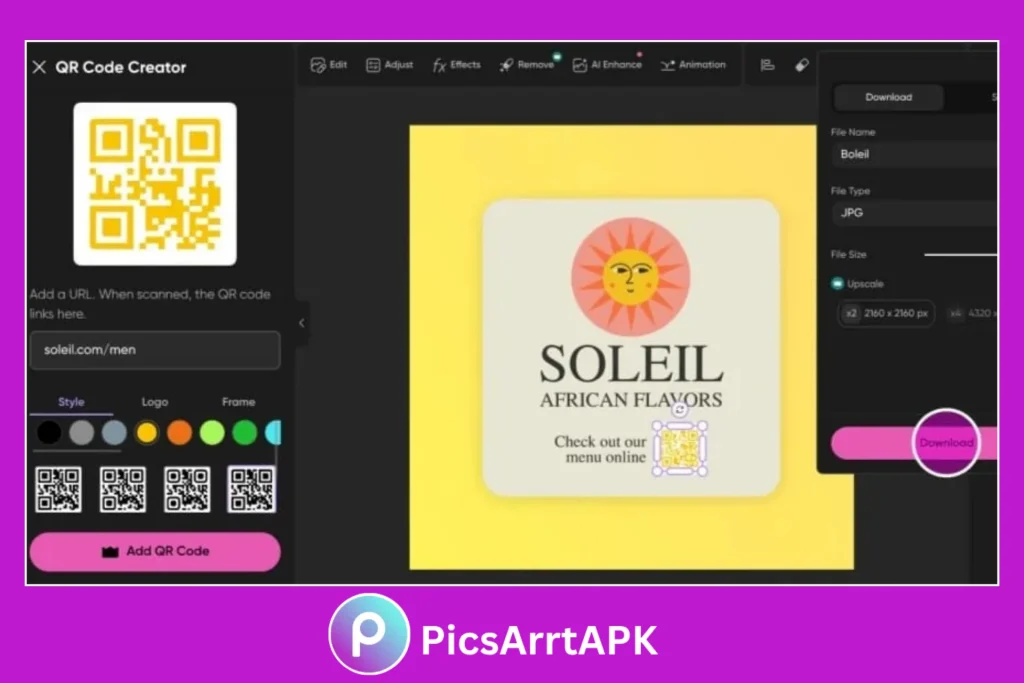
Task: Select the orange color swatch for QR style
Action: coord(180,432)
